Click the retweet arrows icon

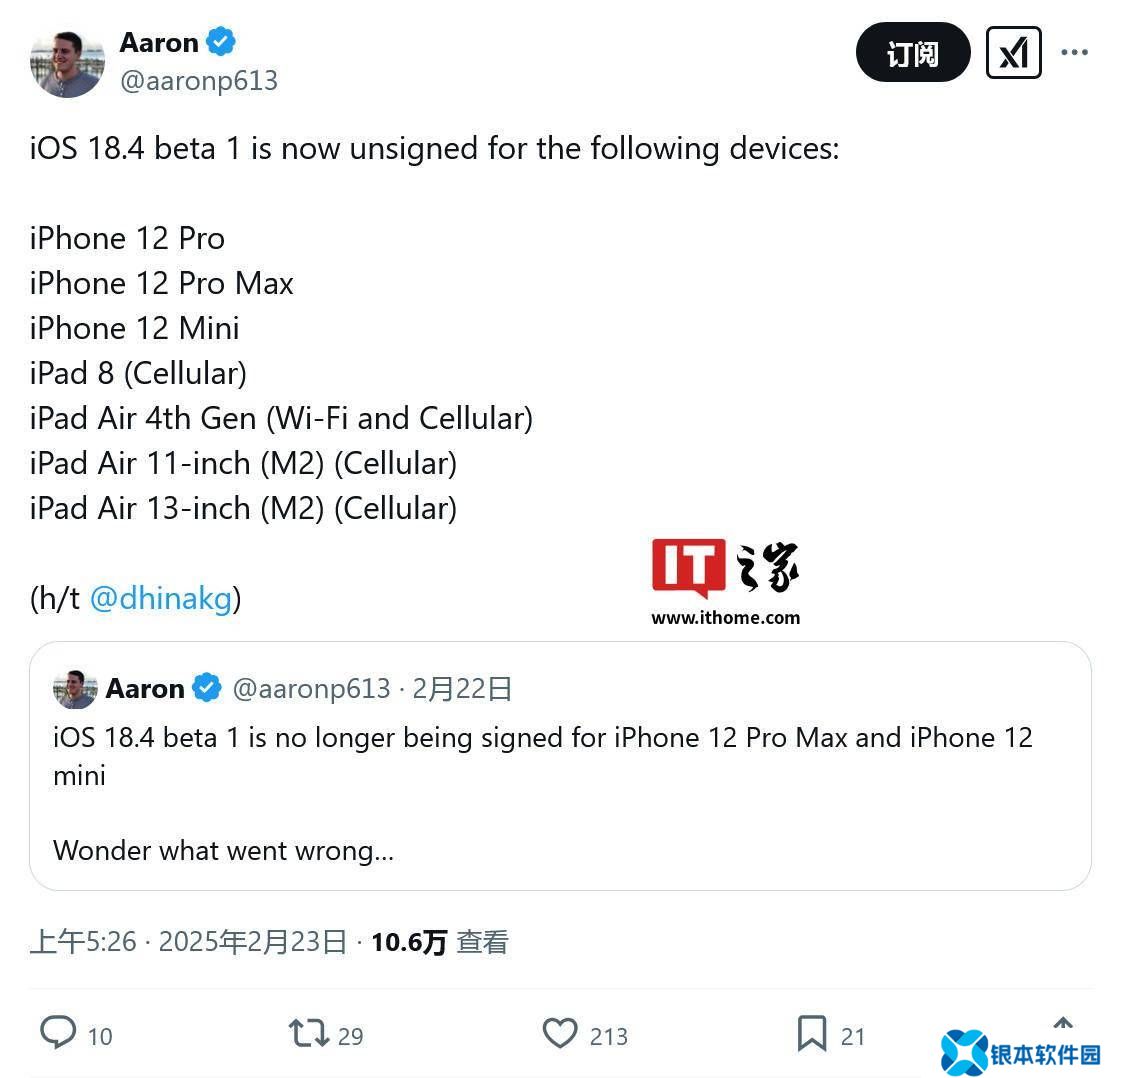coord(309,1033)
